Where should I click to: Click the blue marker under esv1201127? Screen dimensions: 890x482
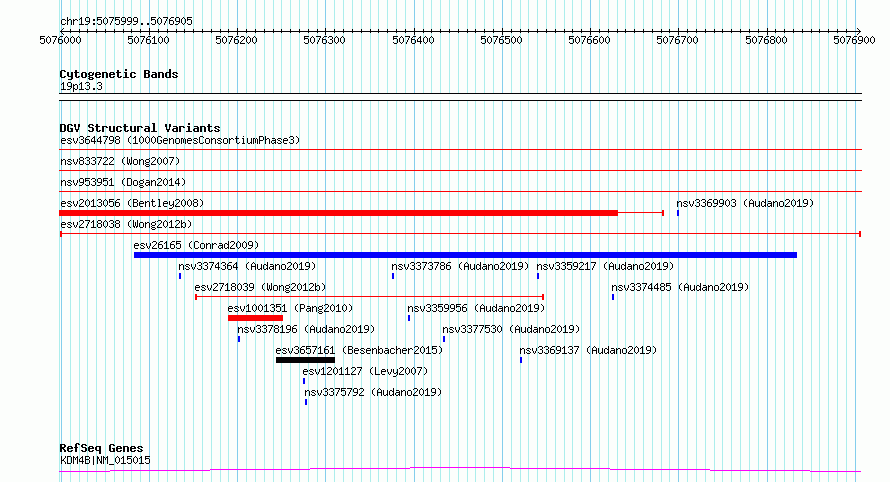click(304, 381)
